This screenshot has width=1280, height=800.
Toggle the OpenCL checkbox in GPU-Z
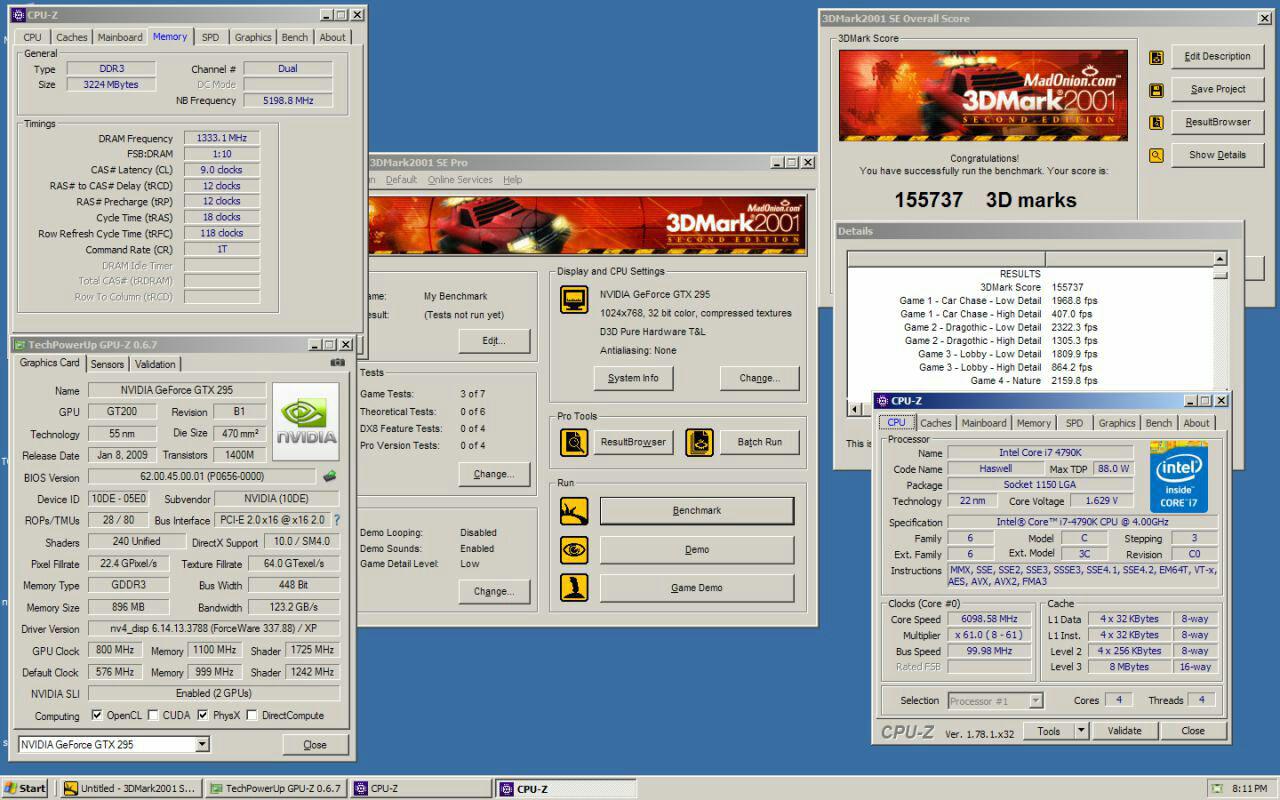pyautogui.click(x=96, y=715)
